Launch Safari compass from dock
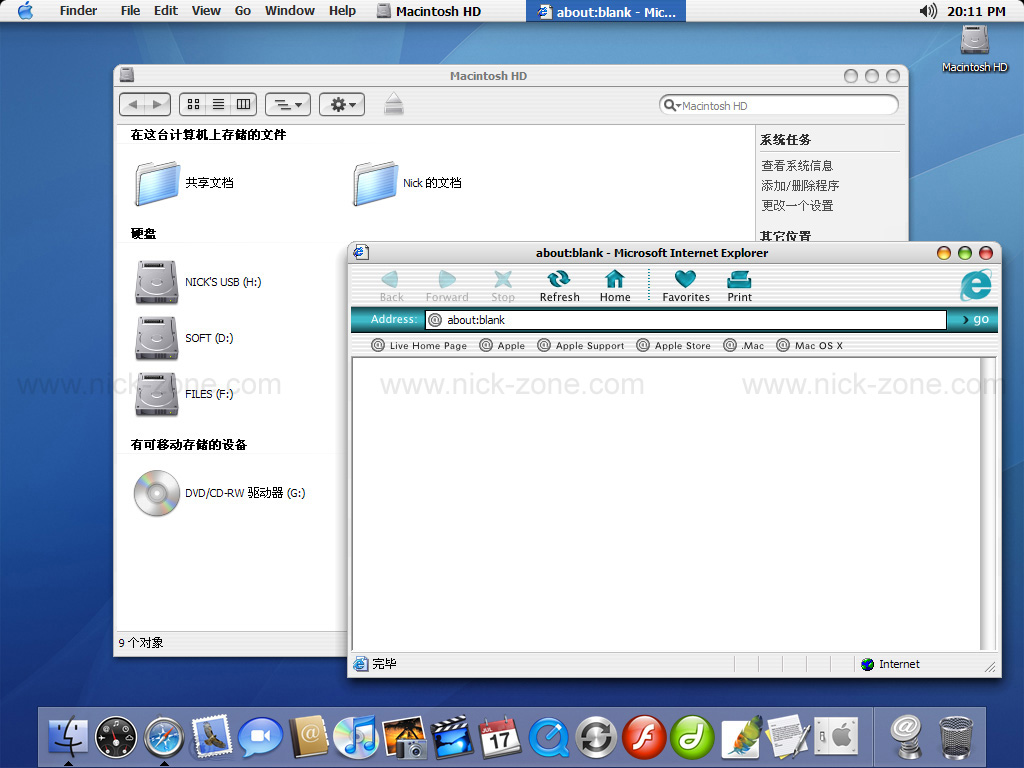 pos(164,737)
